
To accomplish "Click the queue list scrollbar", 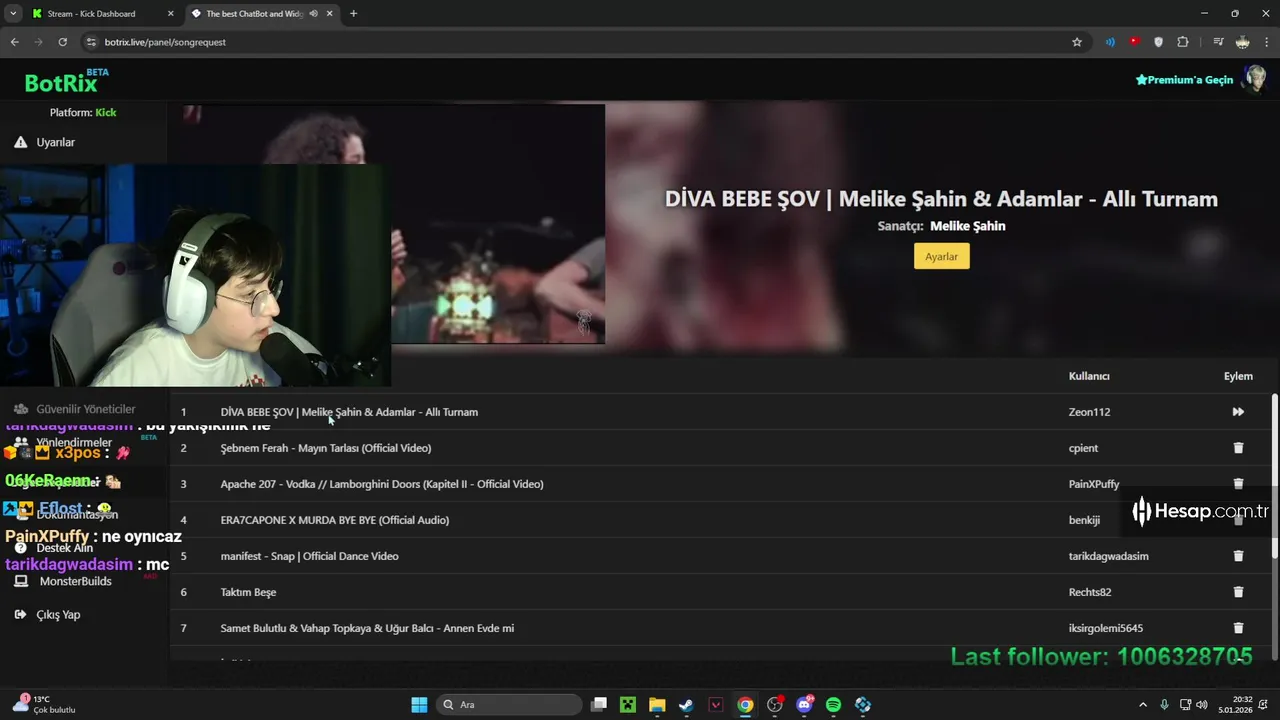I will pos(1274,477).
